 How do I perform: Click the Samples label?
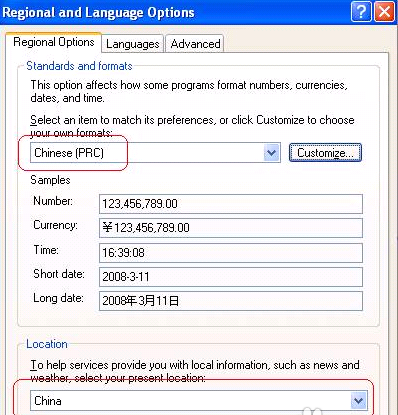pos(50,180)
